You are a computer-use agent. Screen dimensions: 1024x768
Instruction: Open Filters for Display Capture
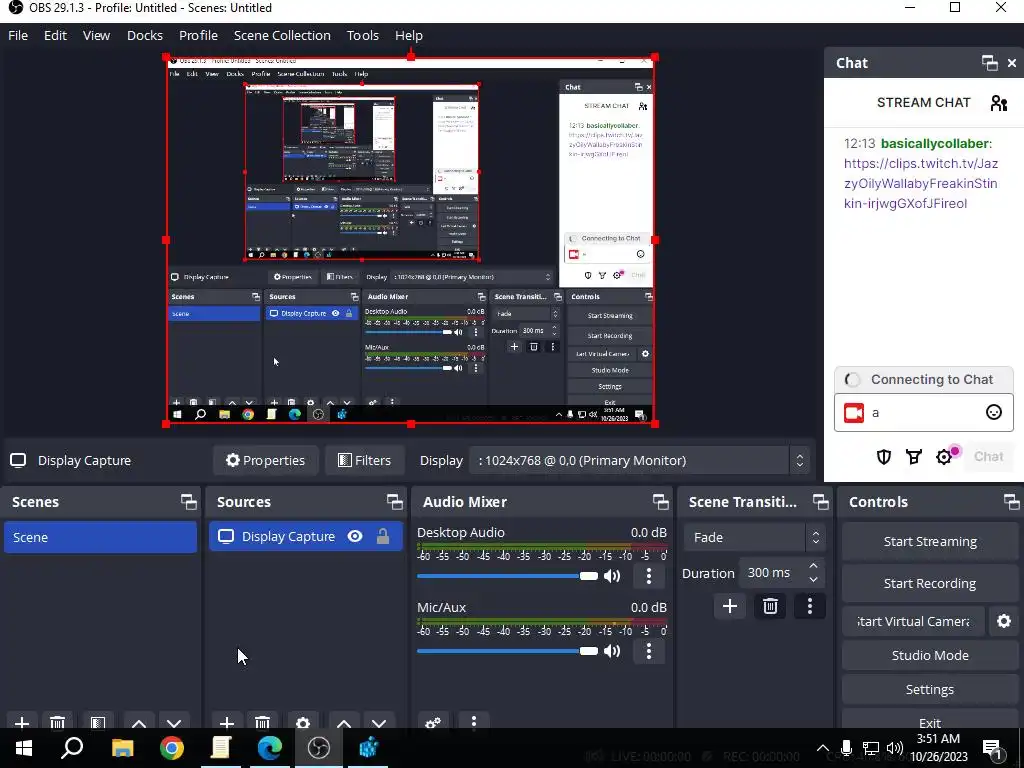[x=364, y=460]
